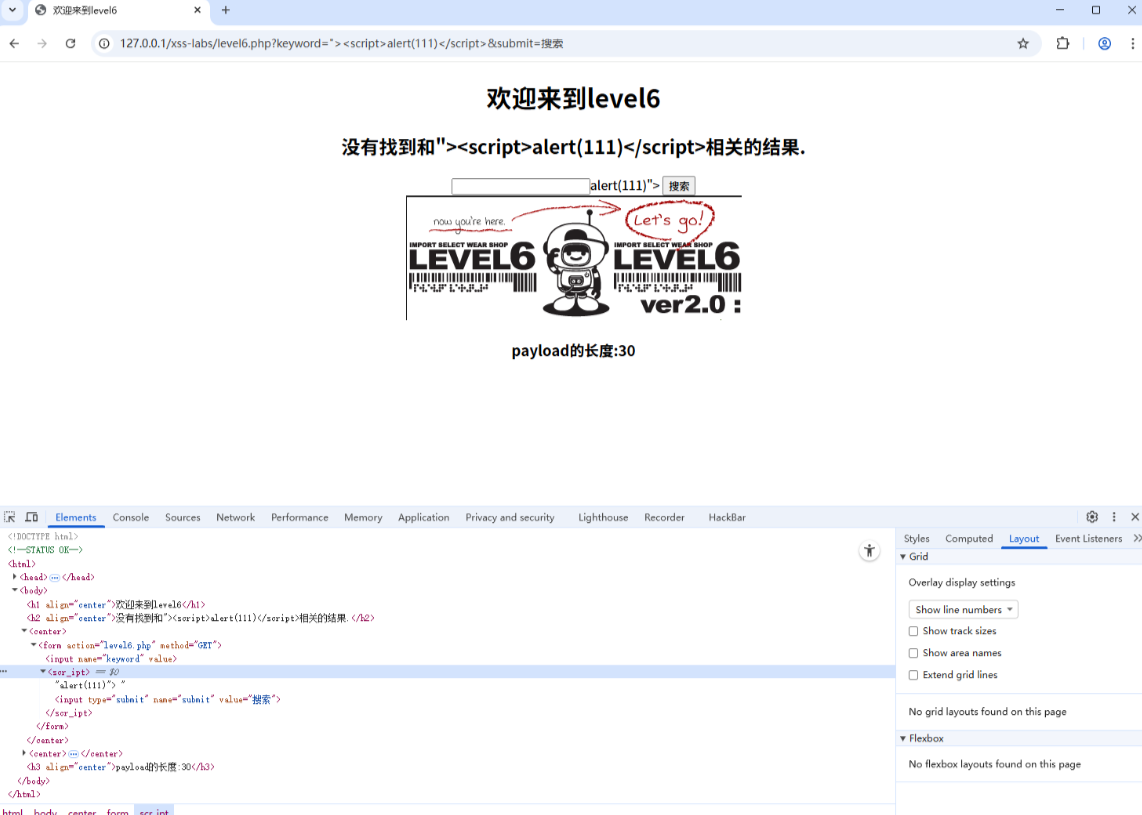
Task: Select input name="keyword" DOM line
Action: pos(111,658)
